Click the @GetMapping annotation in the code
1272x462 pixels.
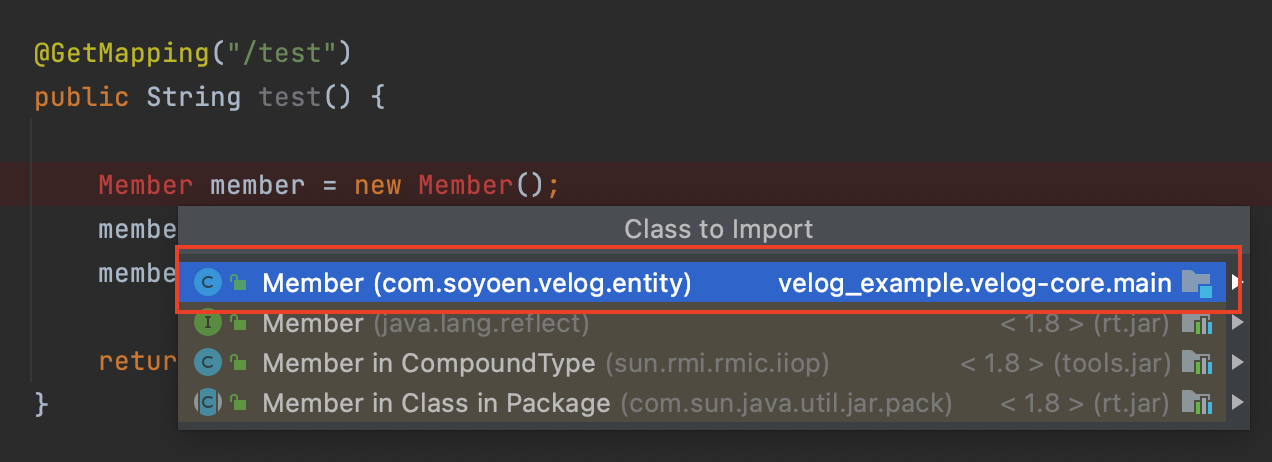(122, 52)
